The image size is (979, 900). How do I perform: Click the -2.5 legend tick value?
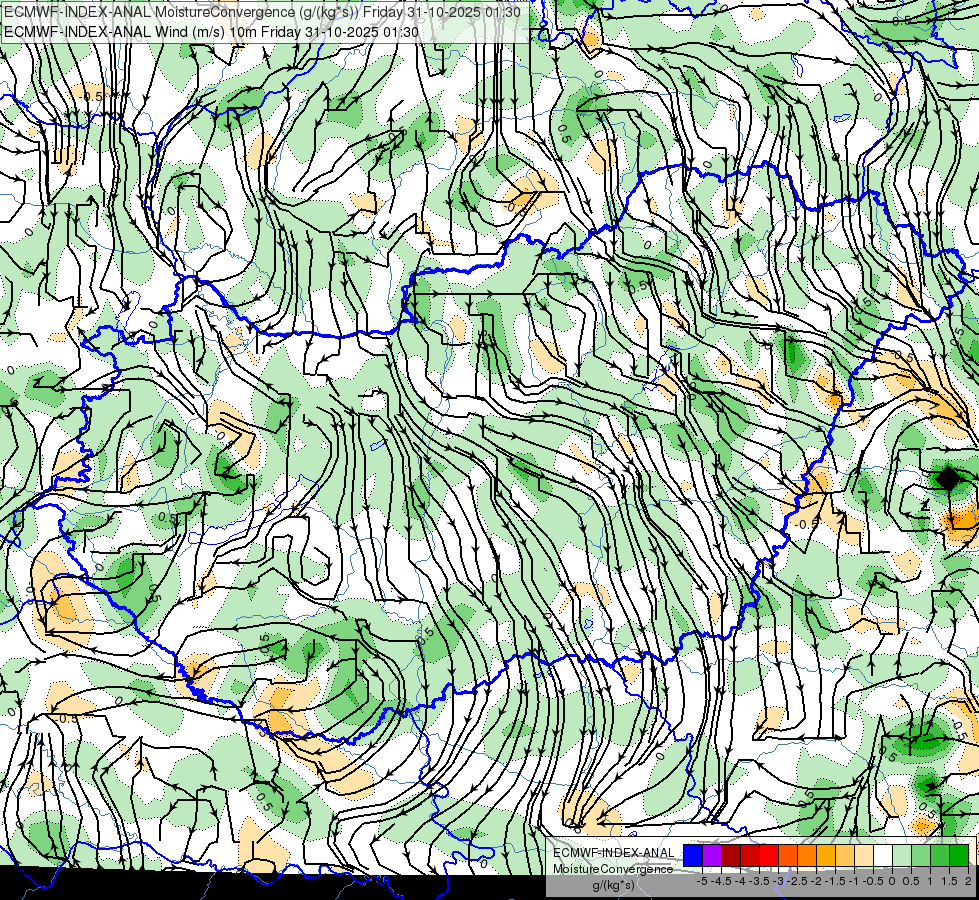pyautogui.click(x=797, y=881)
